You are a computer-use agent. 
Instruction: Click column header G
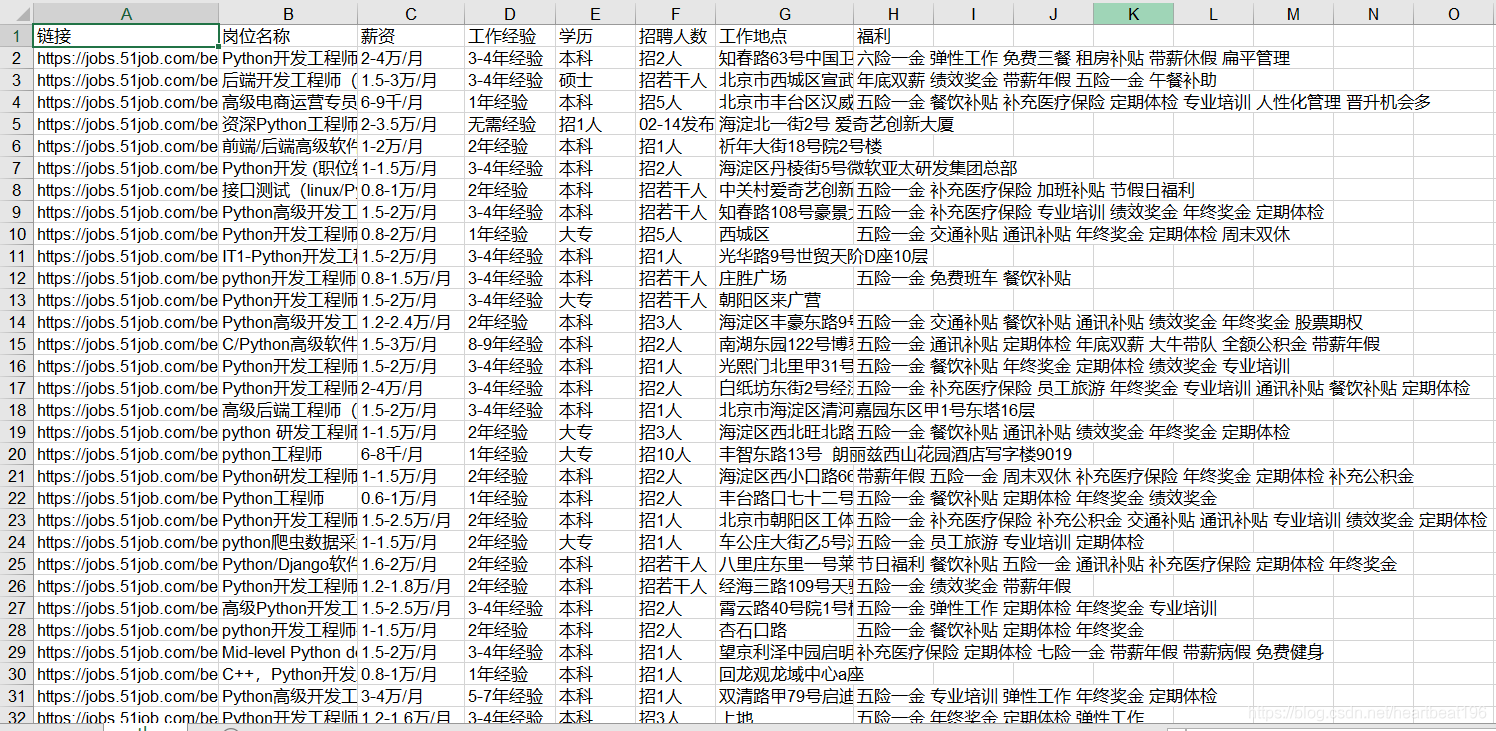[784, 14]
